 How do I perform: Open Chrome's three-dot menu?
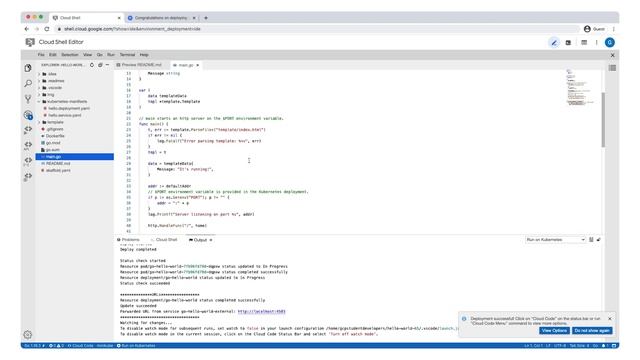click(x=613, y=29)
